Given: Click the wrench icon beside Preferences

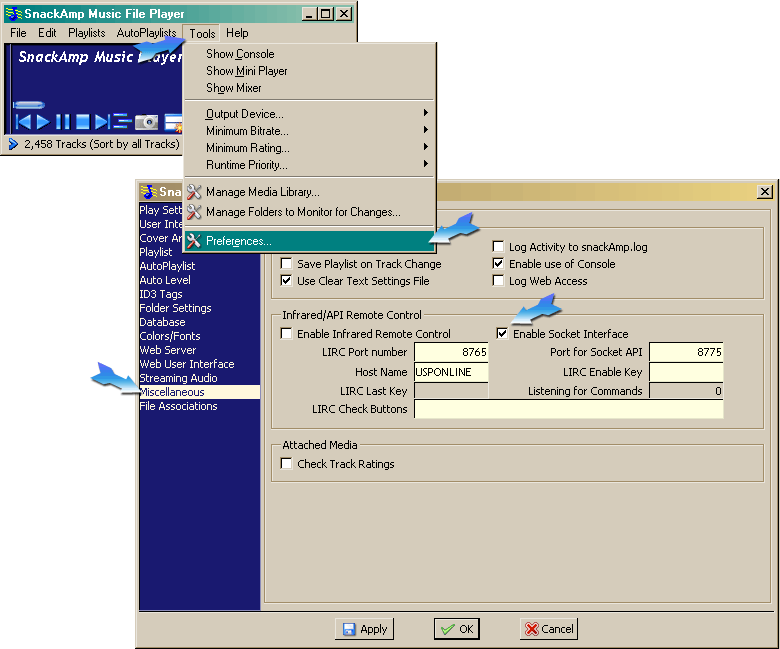Looking at the screenshot, I should (x=194, y=241).
